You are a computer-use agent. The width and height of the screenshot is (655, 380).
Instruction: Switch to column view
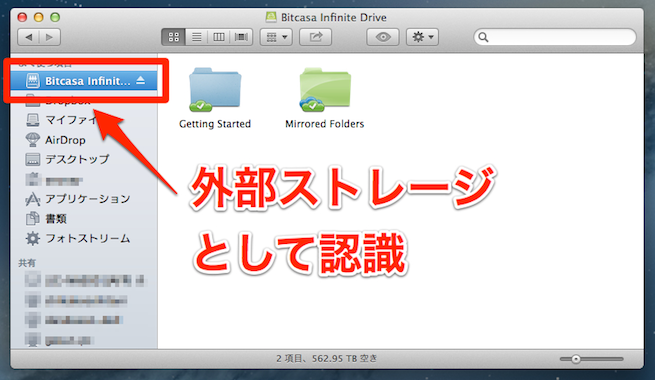[x=219, y=37]
